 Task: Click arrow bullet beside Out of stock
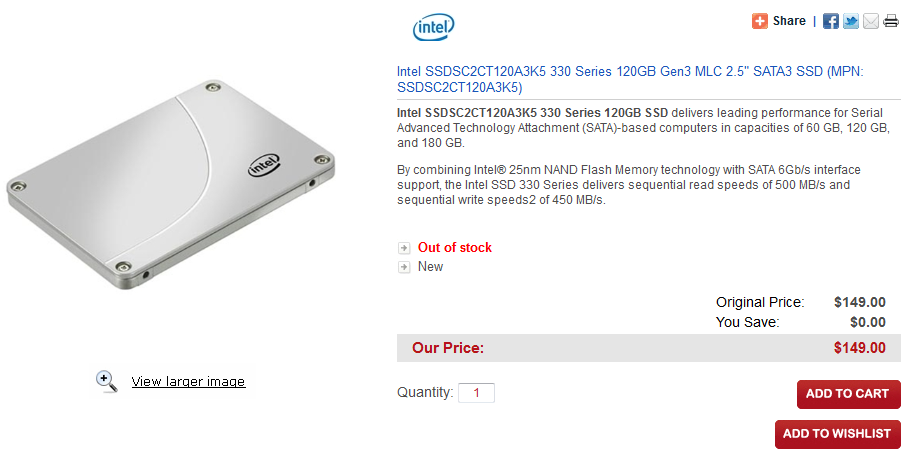tap(404, 248)
